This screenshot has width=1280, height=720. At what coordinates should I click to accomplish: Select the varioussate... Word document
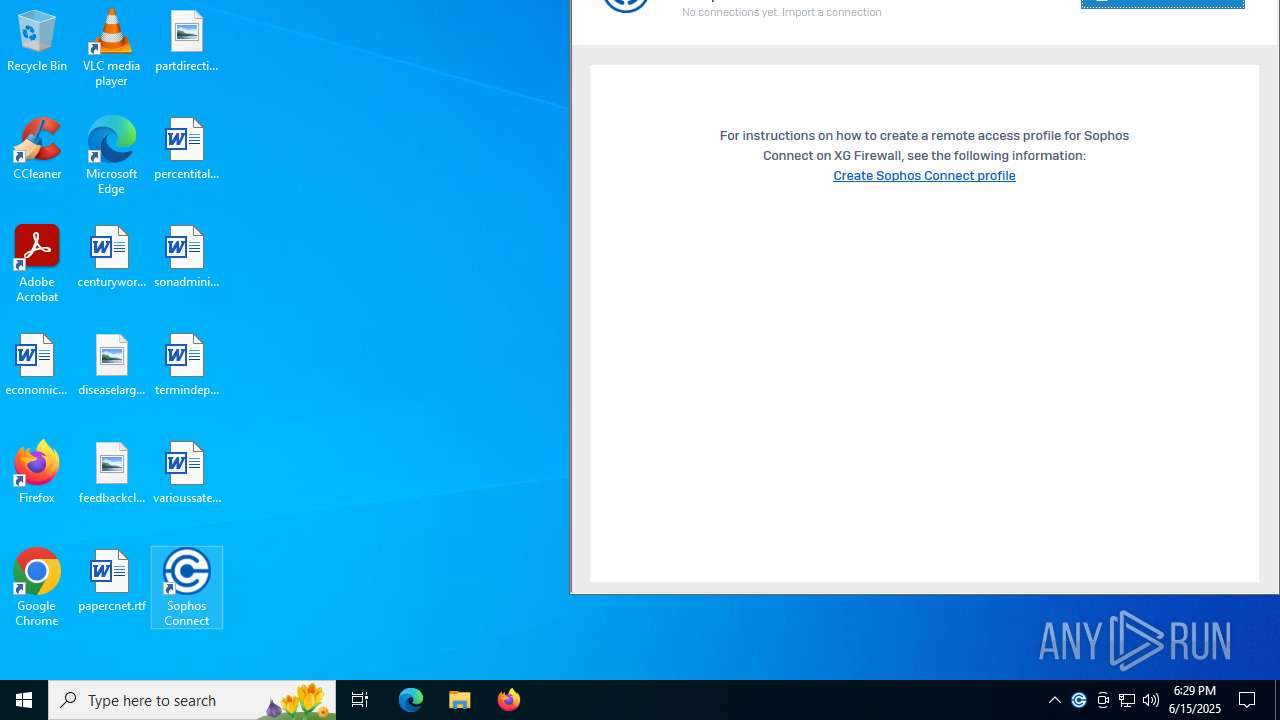(187, 474)
